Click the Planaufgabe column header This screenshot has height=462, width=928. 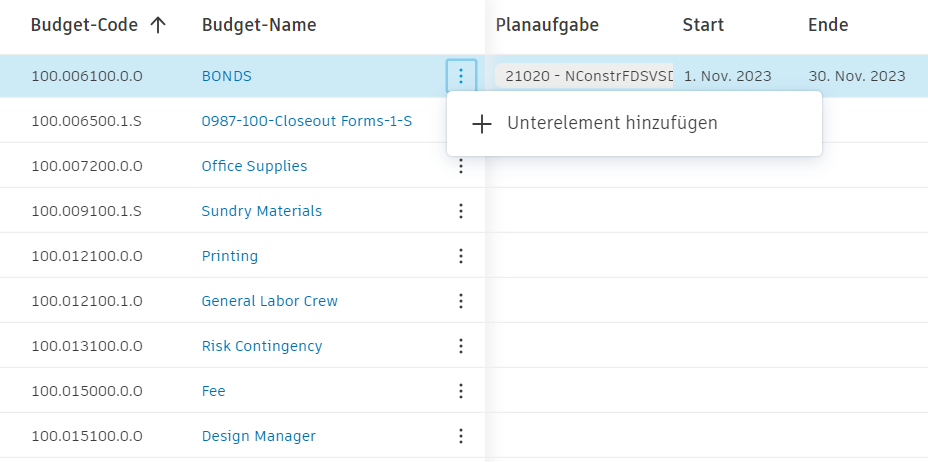547,25
